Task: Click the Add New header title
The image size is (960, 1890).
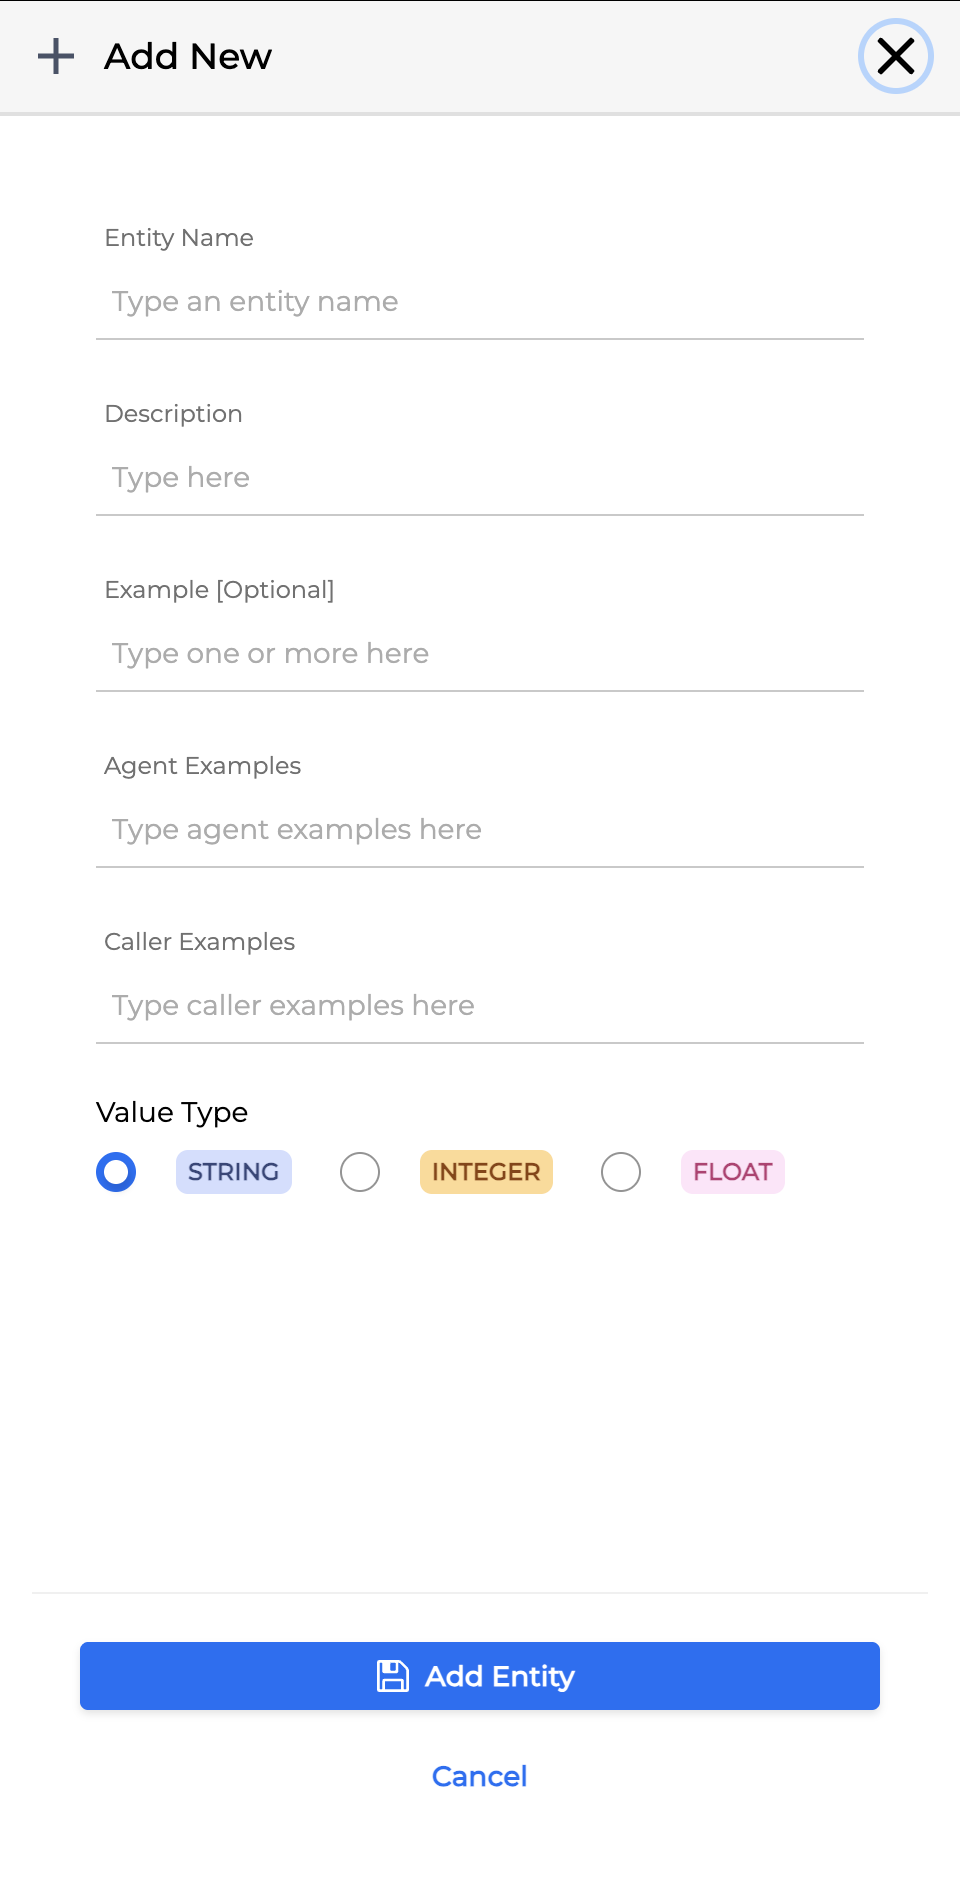Action: coord(188,57)
